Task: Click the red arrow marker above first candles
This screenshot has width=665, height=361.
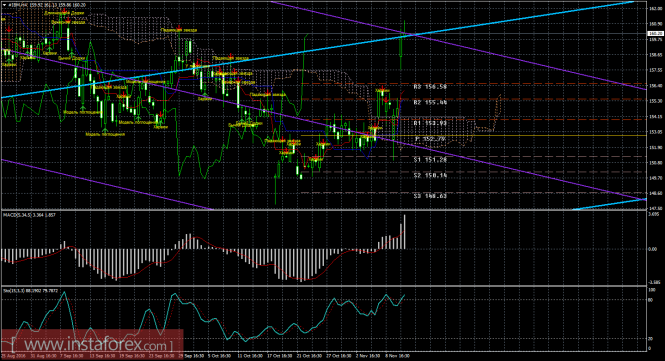Action: pyautogui.click(x=9, y=30)
